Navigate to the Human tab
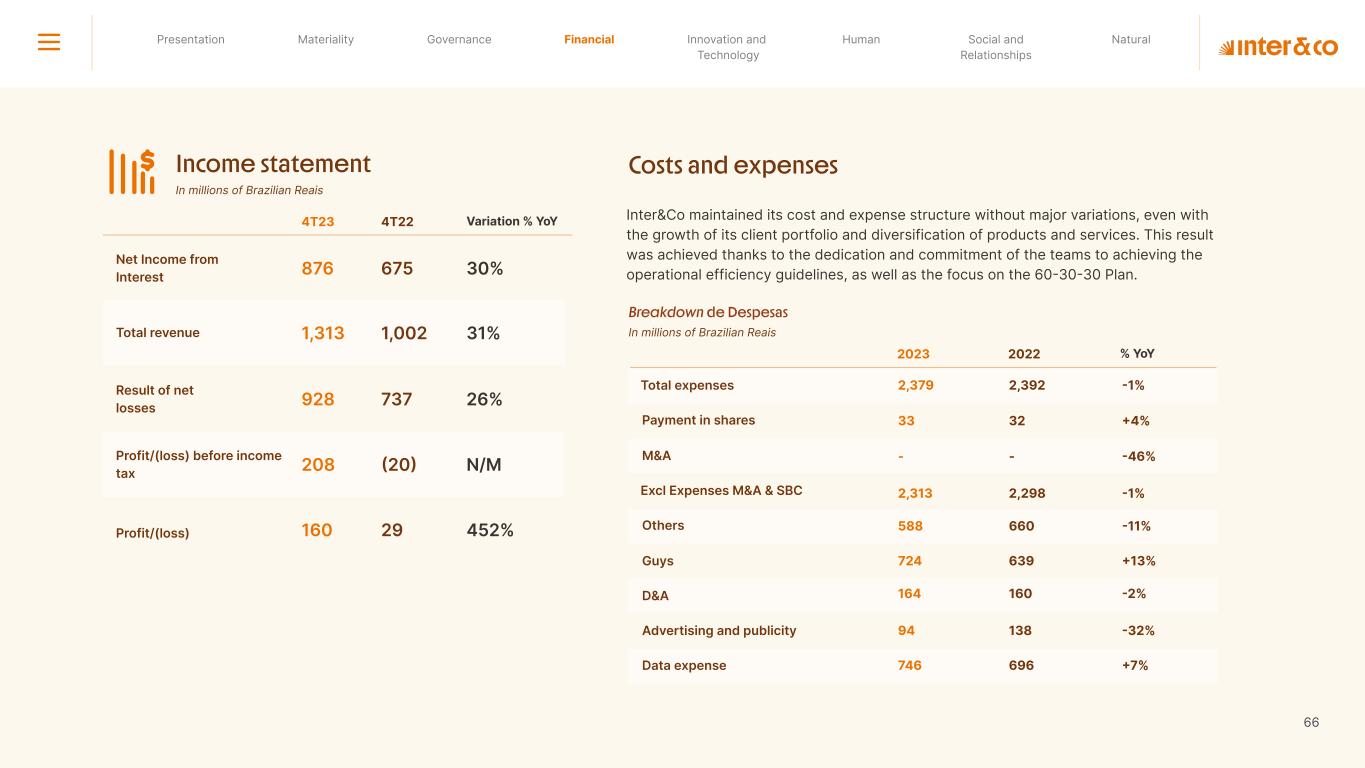1365x768 pixels. 861,40
